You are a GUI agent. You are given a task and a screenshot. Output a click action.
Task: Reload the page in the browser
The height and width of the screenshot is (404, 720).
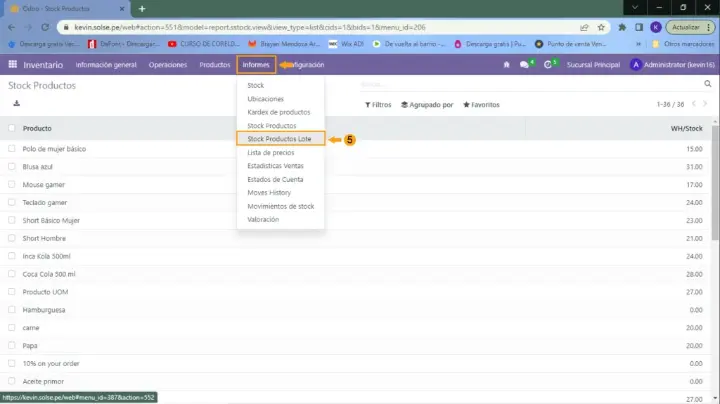click(47, 27)
